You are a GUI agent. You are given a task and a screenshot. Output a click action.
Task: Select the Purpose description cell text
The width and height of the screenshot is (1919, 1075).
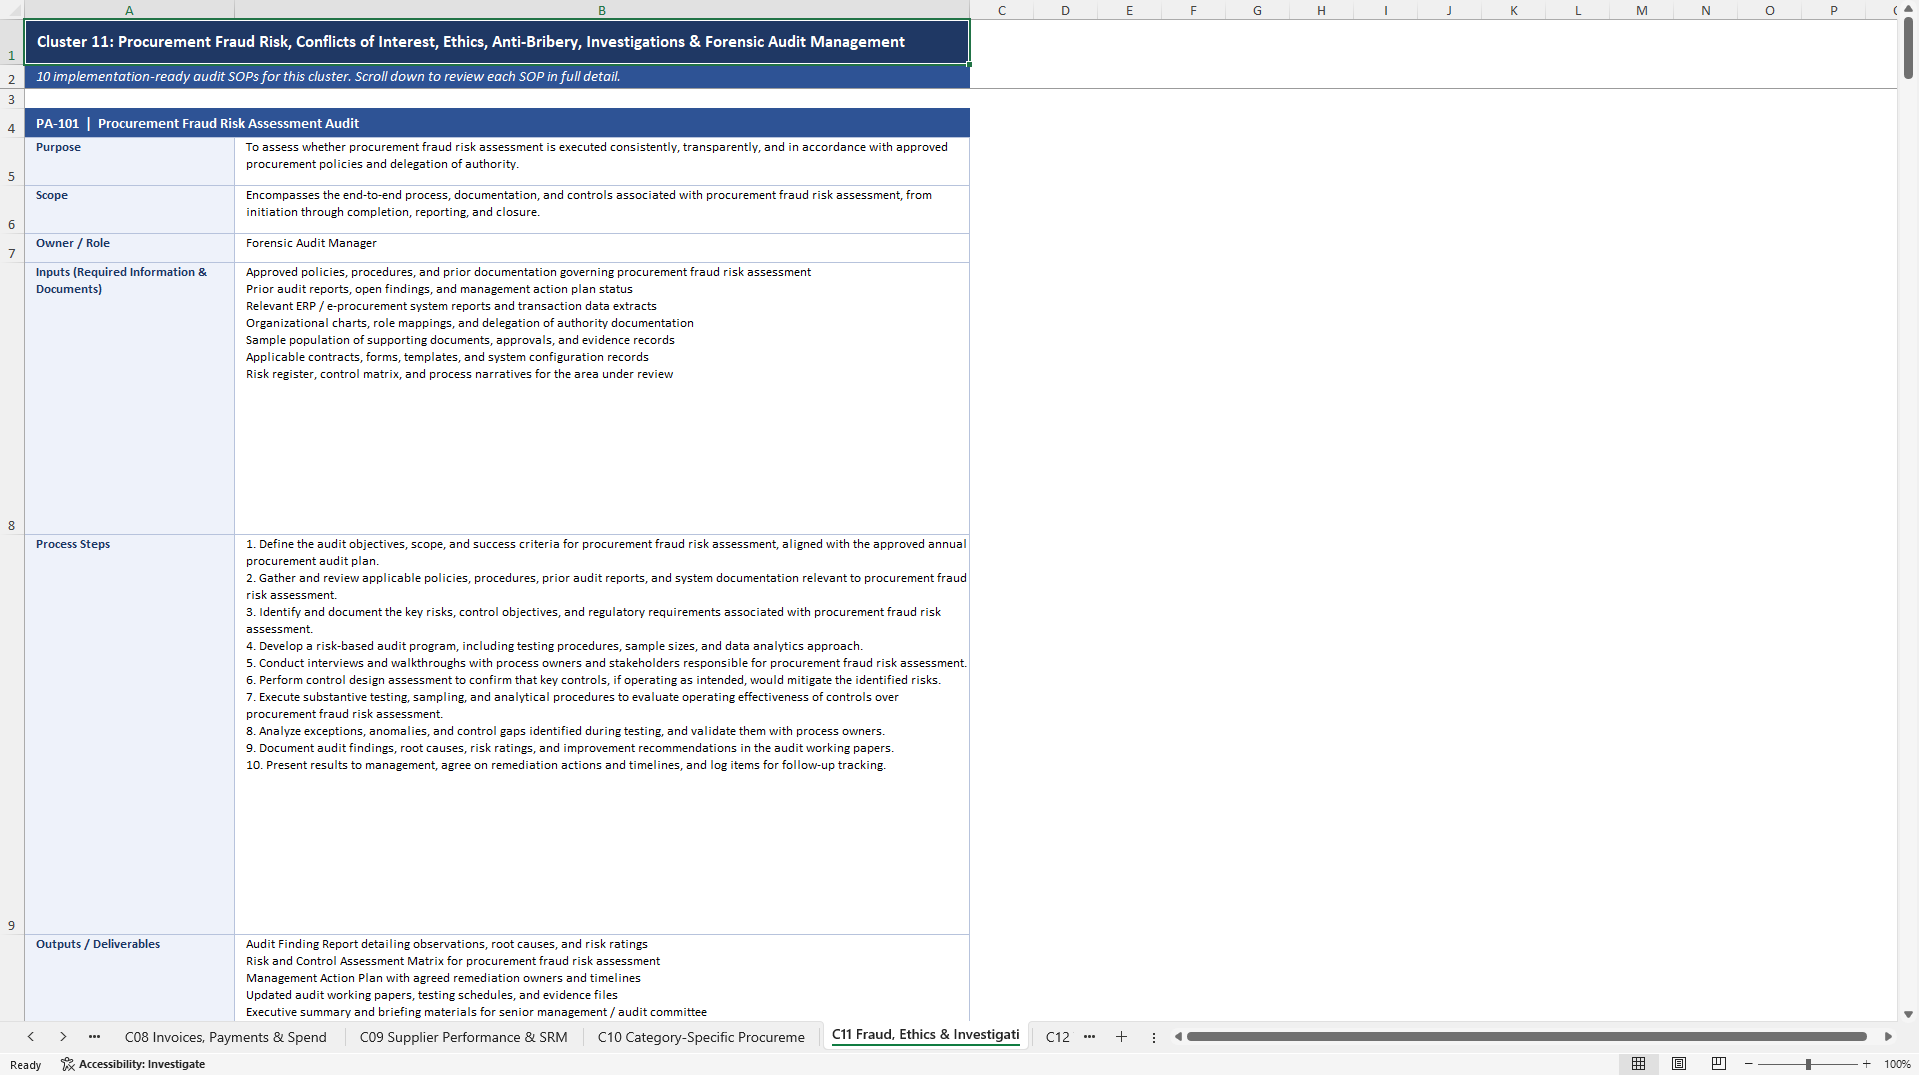click(x=602, y=161)
